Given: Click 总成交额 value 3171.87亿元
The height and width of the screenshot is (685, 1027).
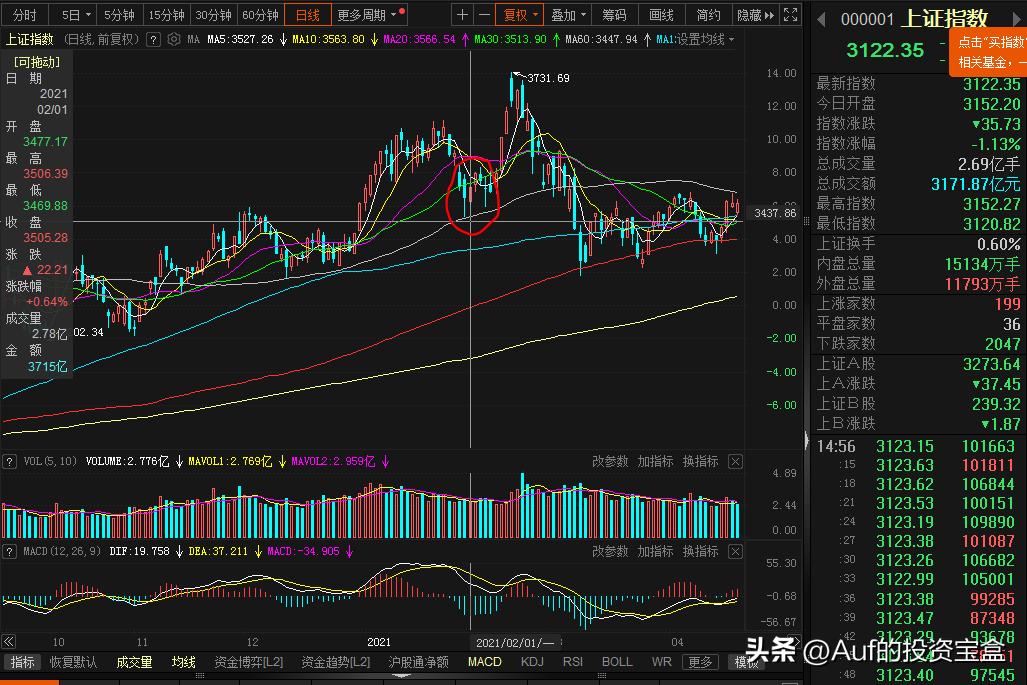Looking at the screenshot, I should tap(976, 184).
